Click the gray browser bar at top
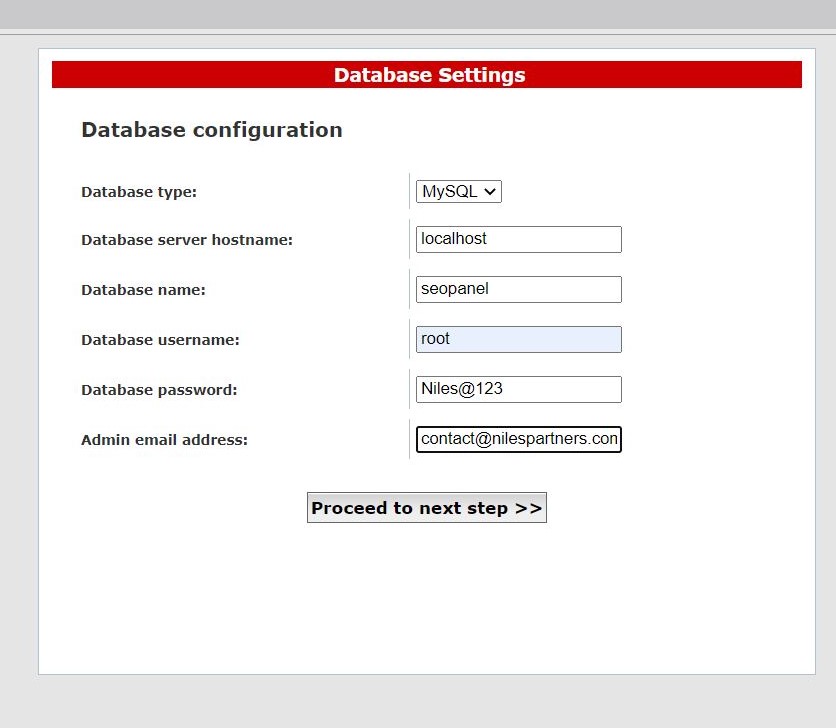The image size is (836, 728). [418, 13]
